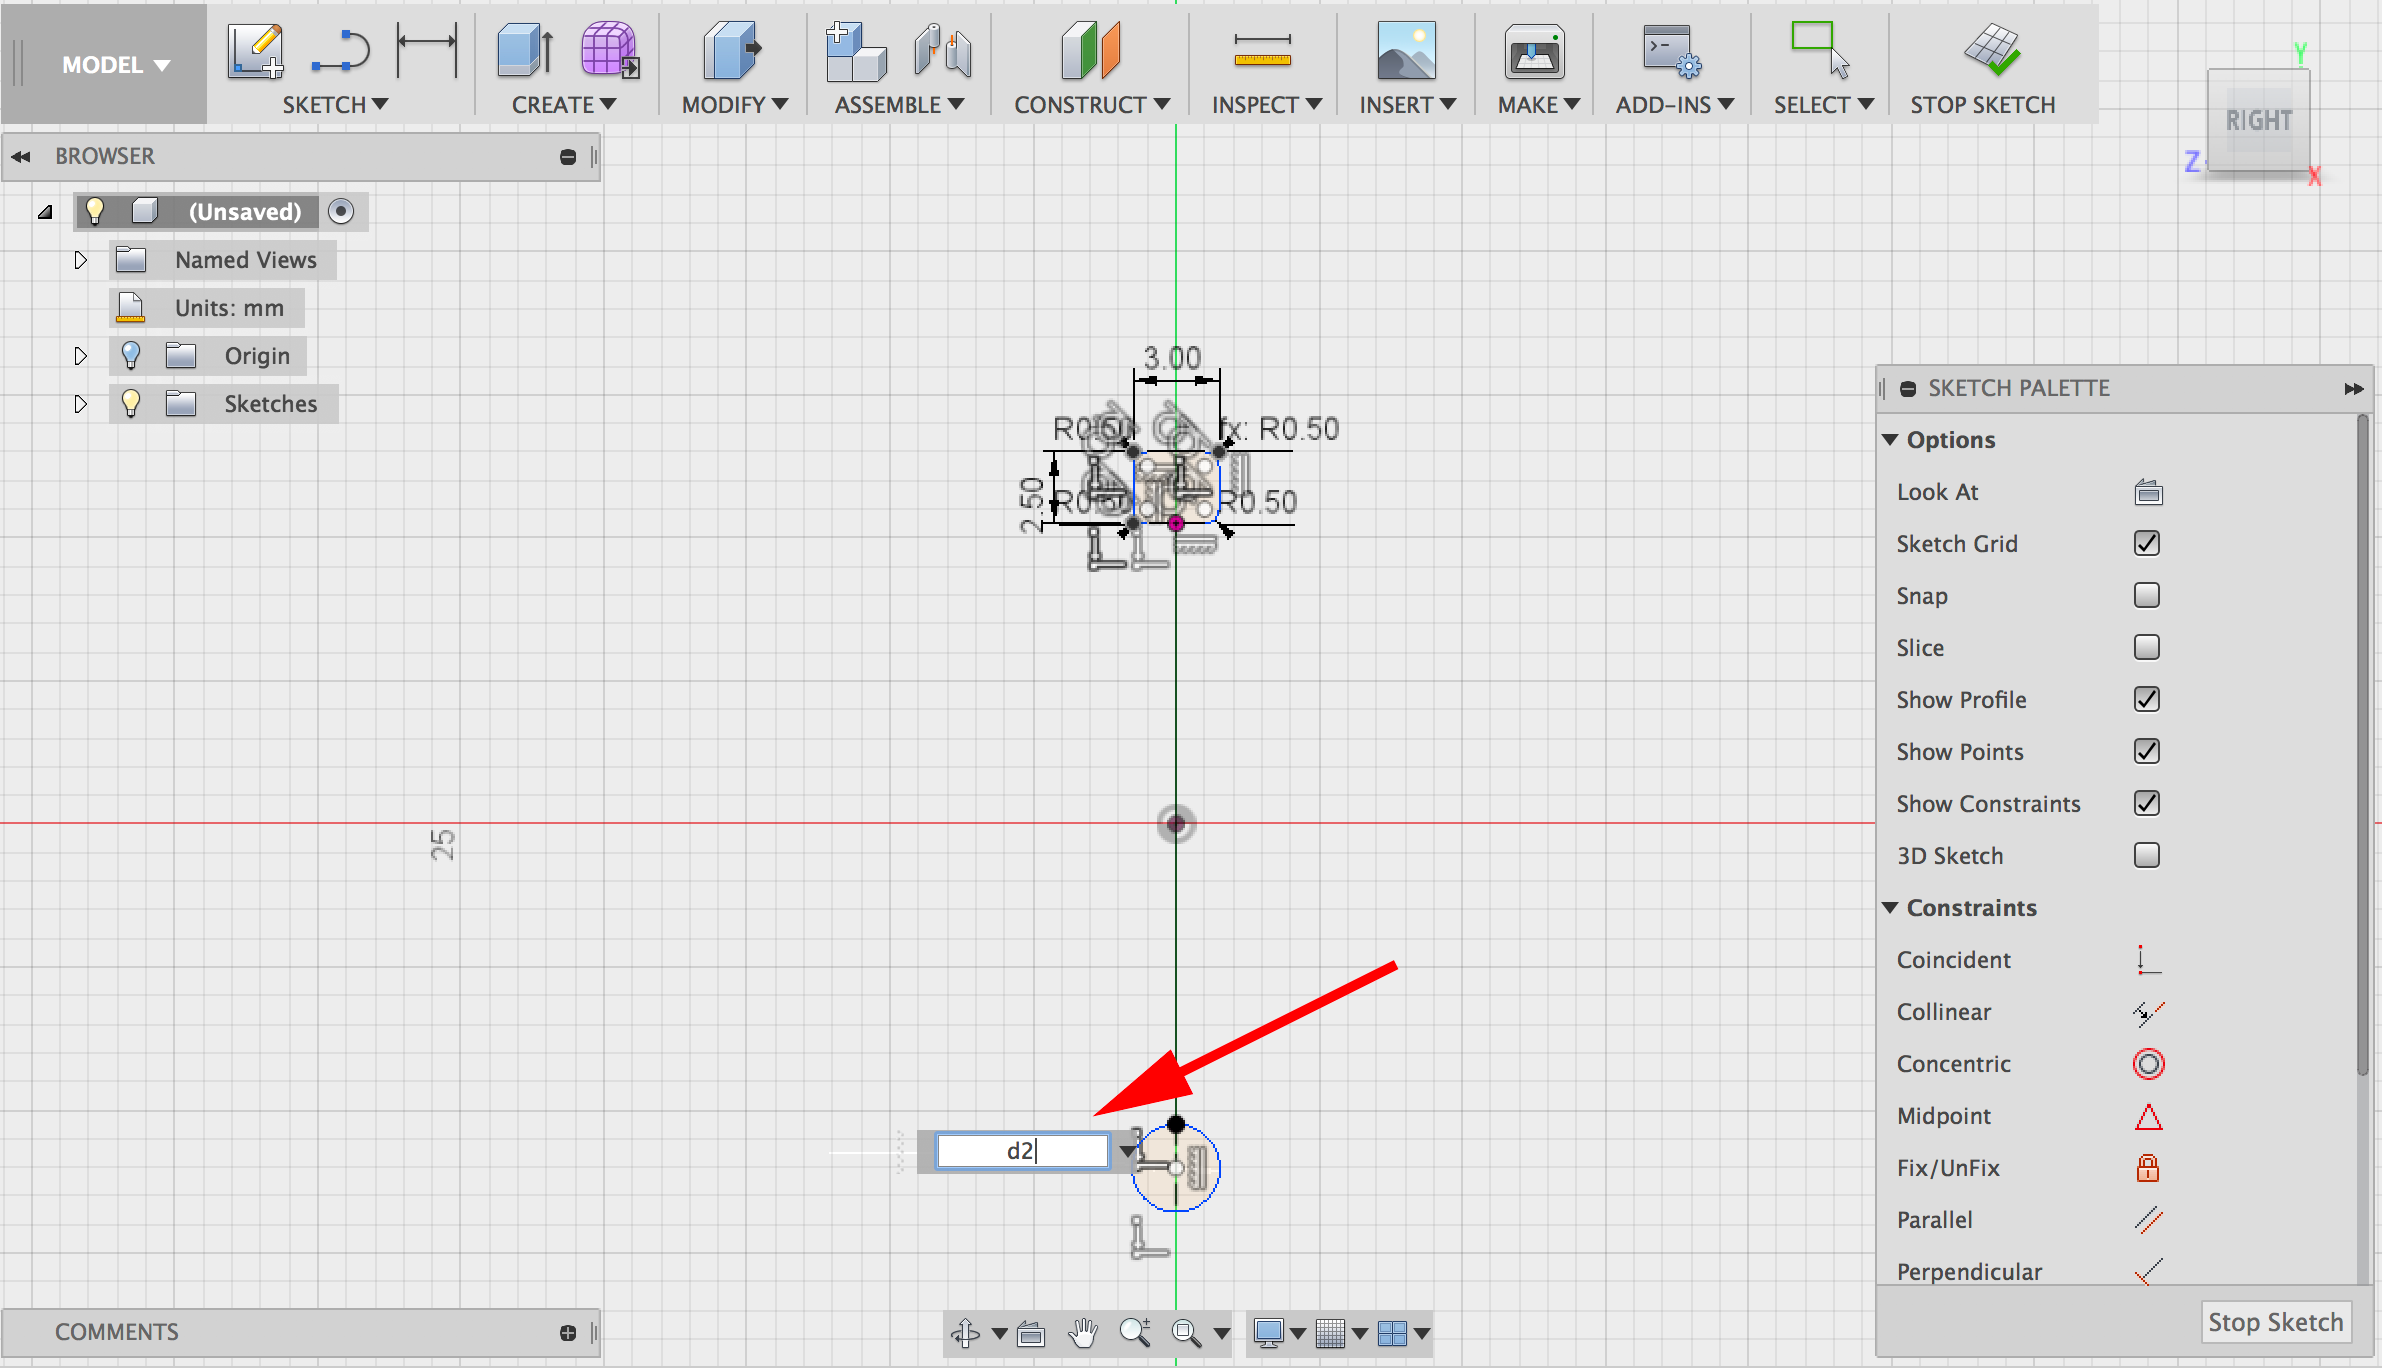Click the RIGHT face of the ViewCube

2258,120
